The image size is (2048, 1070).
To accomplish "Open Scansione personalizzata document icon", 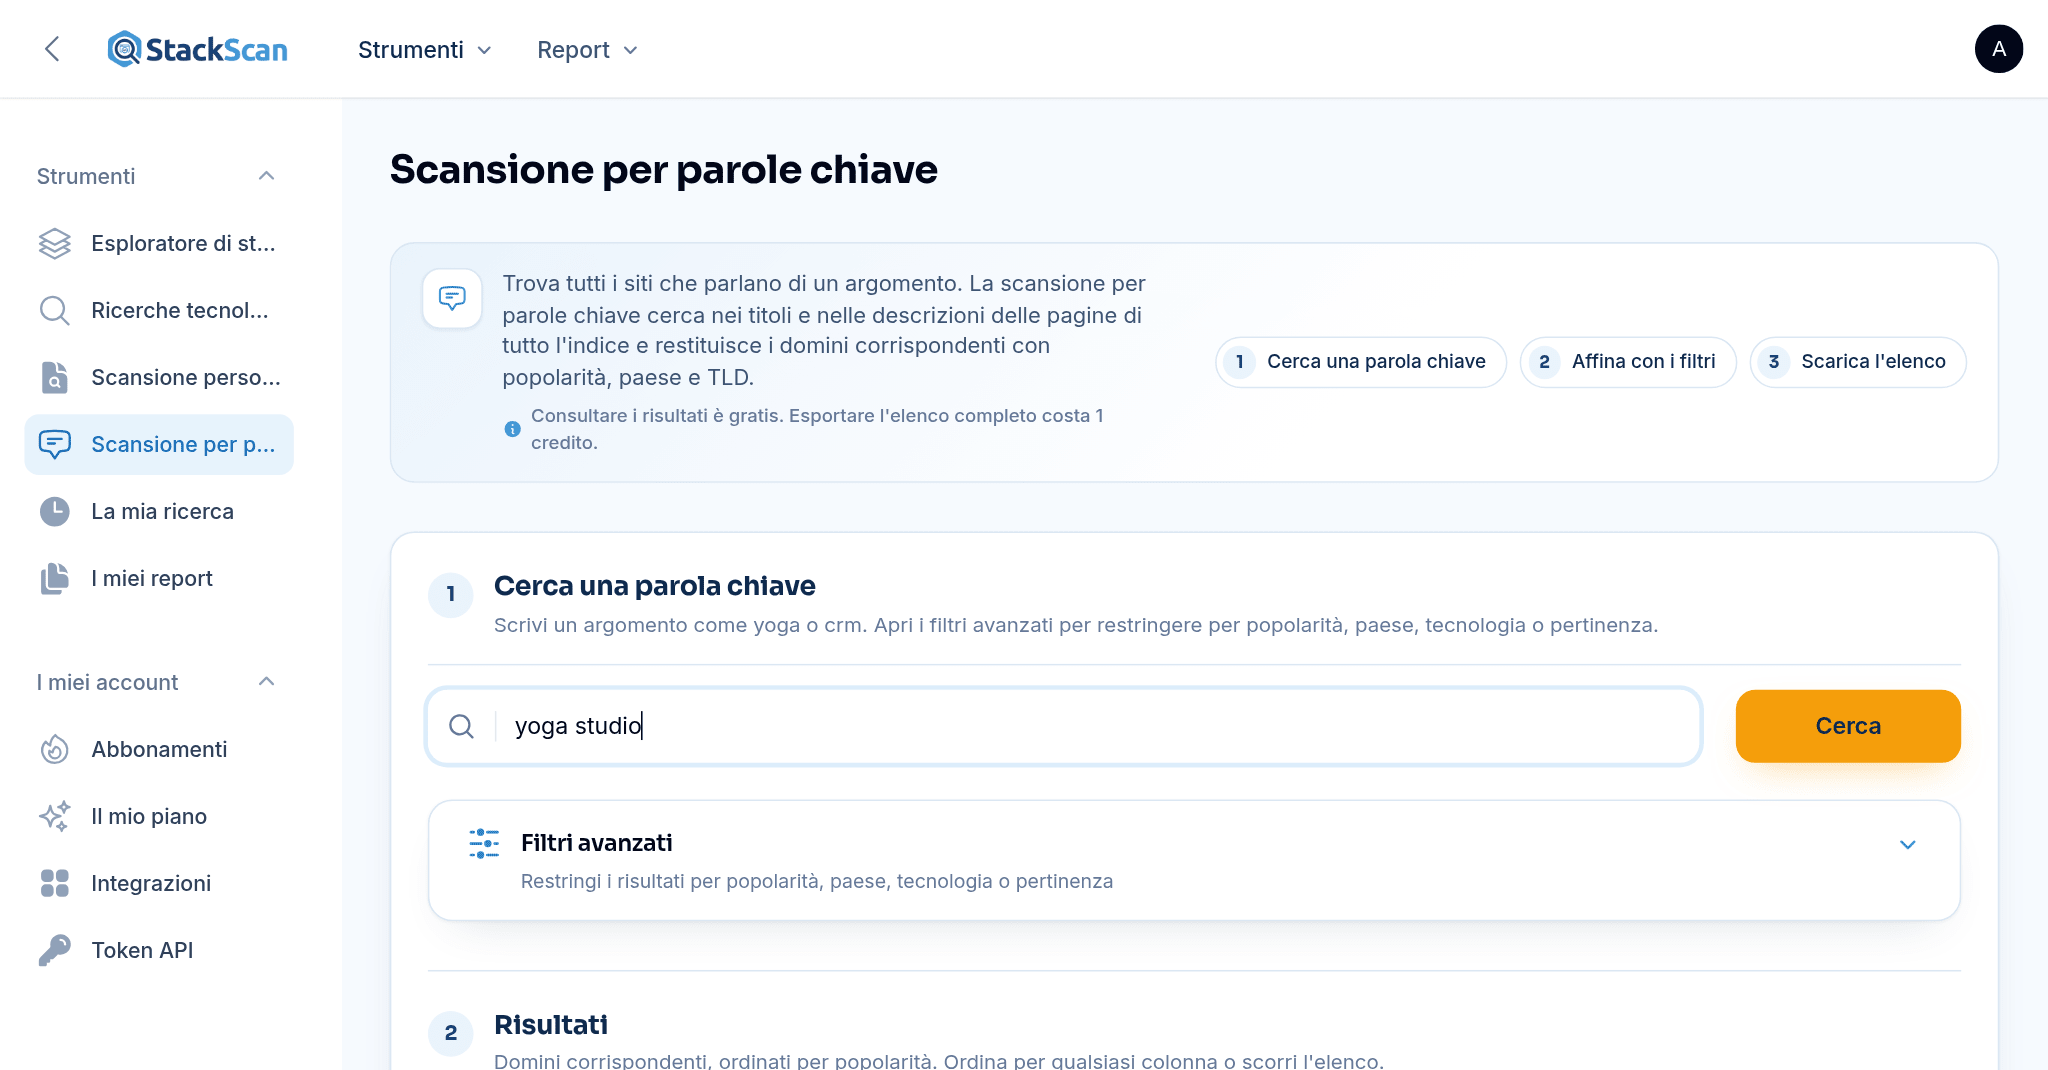I will click(55, 377).
